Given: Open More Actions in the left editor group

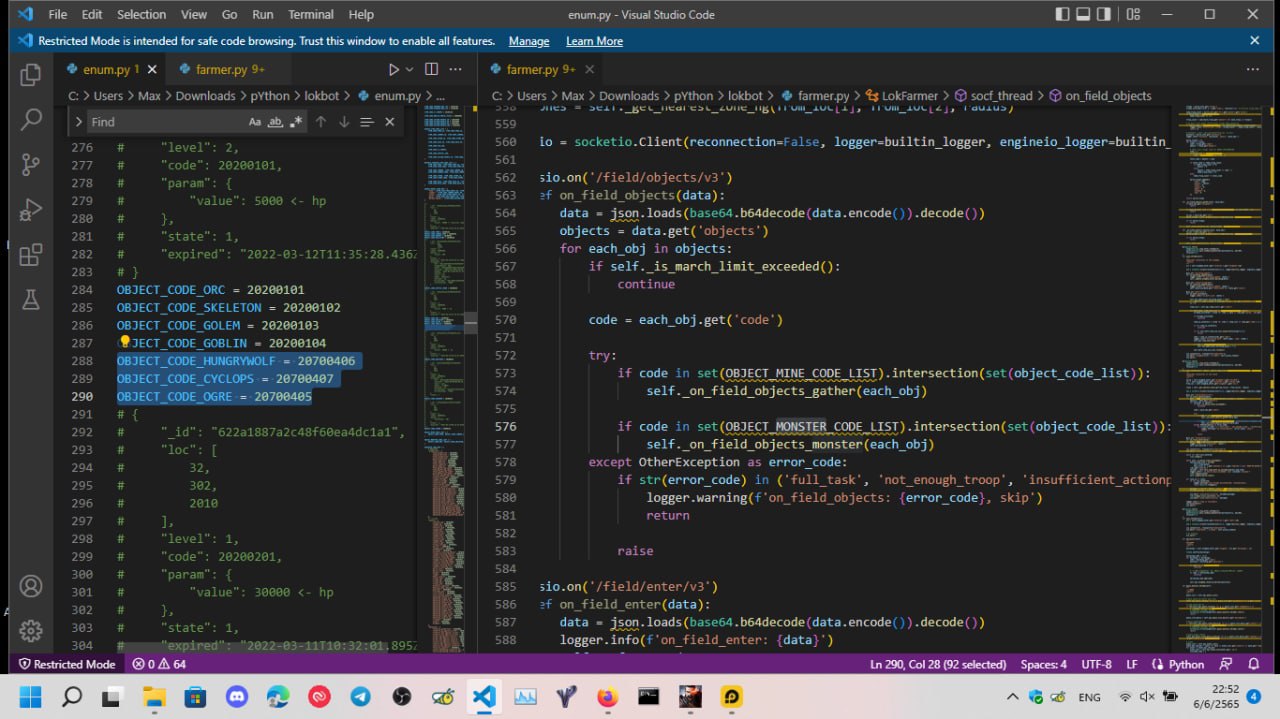Looking at the screenshot, I should (456, 69).
